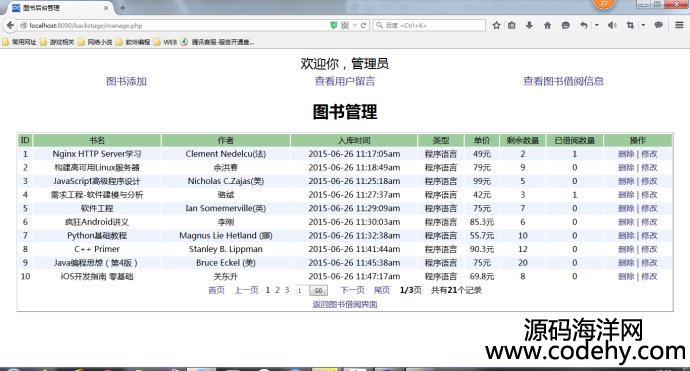Open the address bar history dropdown arrow
Viewport: 690px width, 371px height.
point(355,26)
